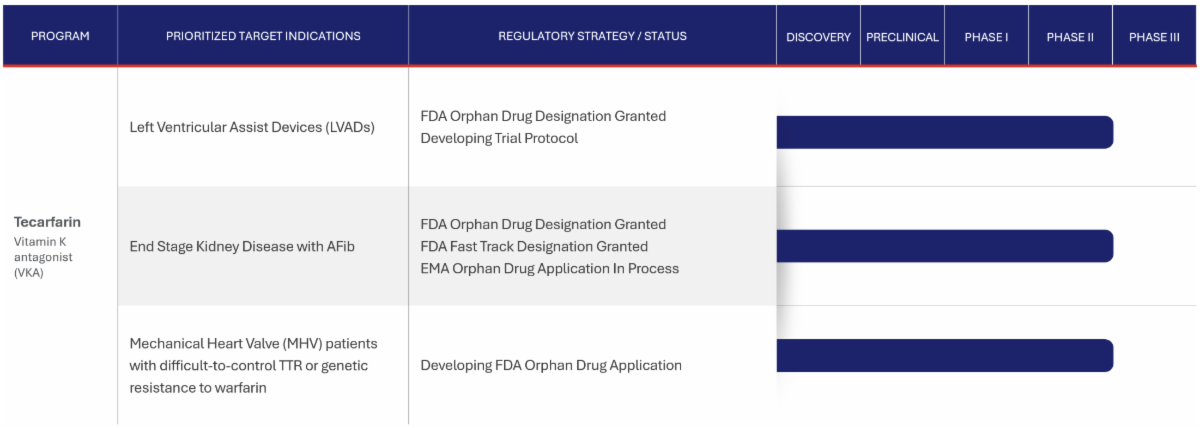Click the End Stage Kidney Disease progress bar

[944, 246]
